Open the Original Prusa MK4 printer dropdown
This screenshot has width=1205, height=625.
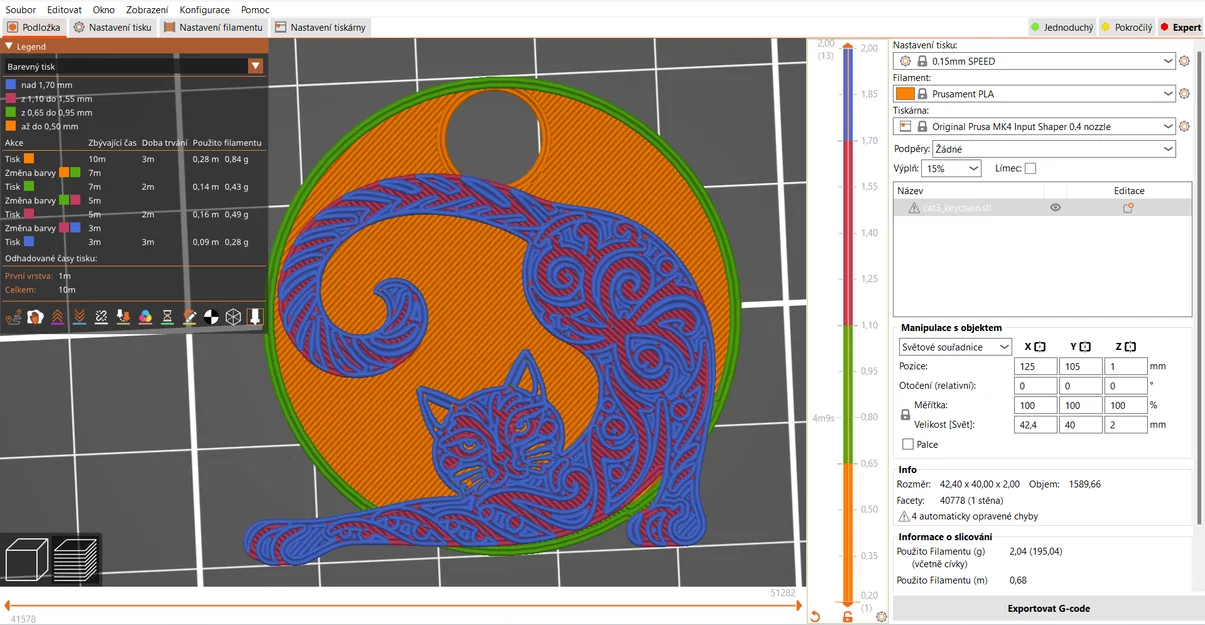coord(1035,127)
